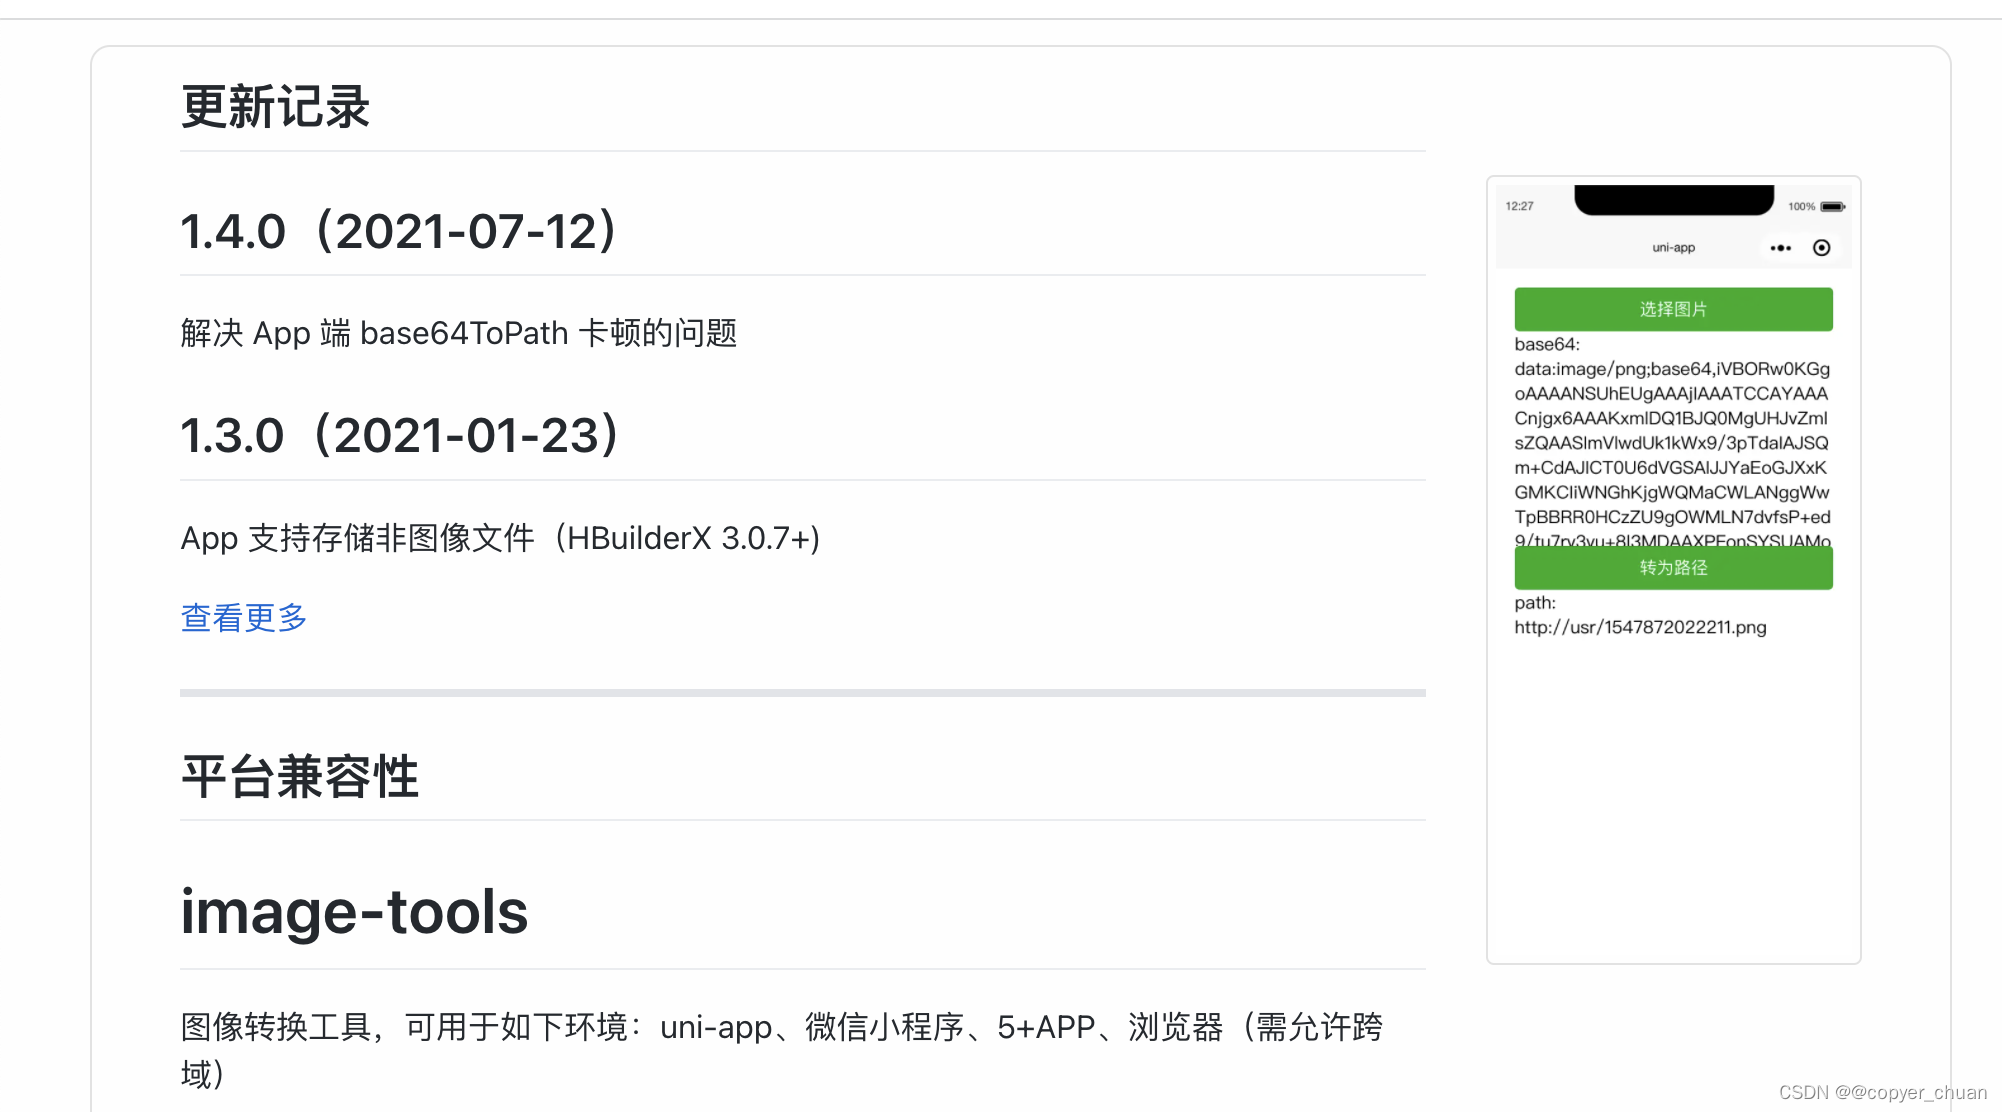Open the 查看更多 link
Image resolution: width=2002 pixels, height=1112 pixels.
coord(243,618)
